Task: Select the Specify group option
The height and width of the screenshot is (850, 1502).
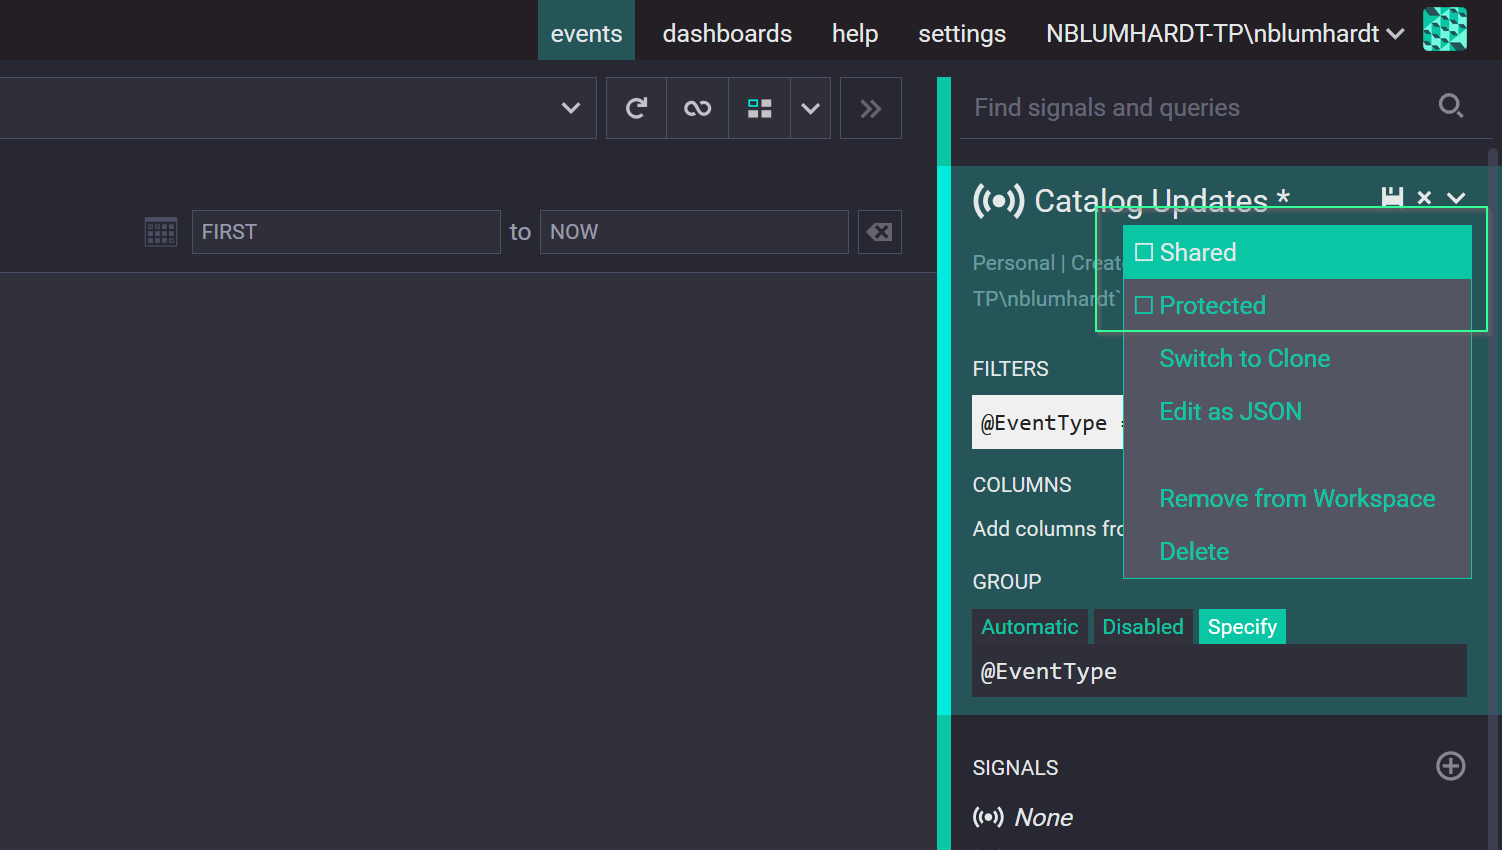Action: (x=1242, y=627)
